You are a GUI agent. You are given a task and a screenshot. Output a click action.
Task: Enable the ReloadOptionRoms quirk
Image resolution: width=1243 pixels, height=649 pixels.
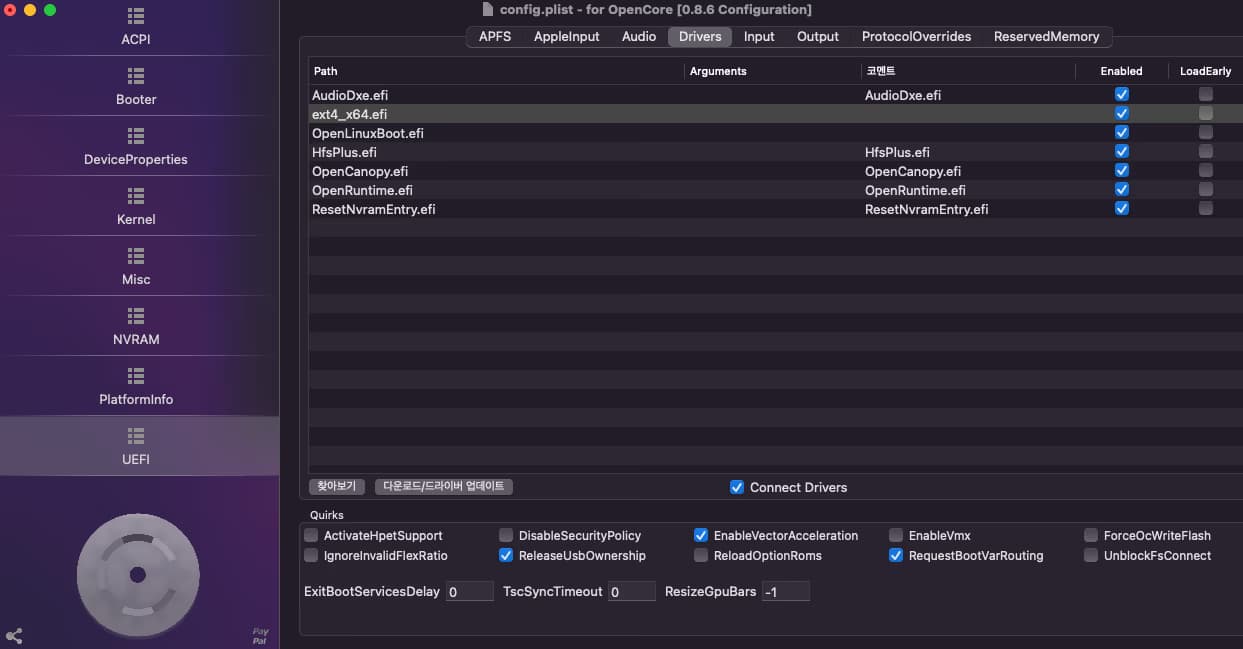click(x=701, y=555)
